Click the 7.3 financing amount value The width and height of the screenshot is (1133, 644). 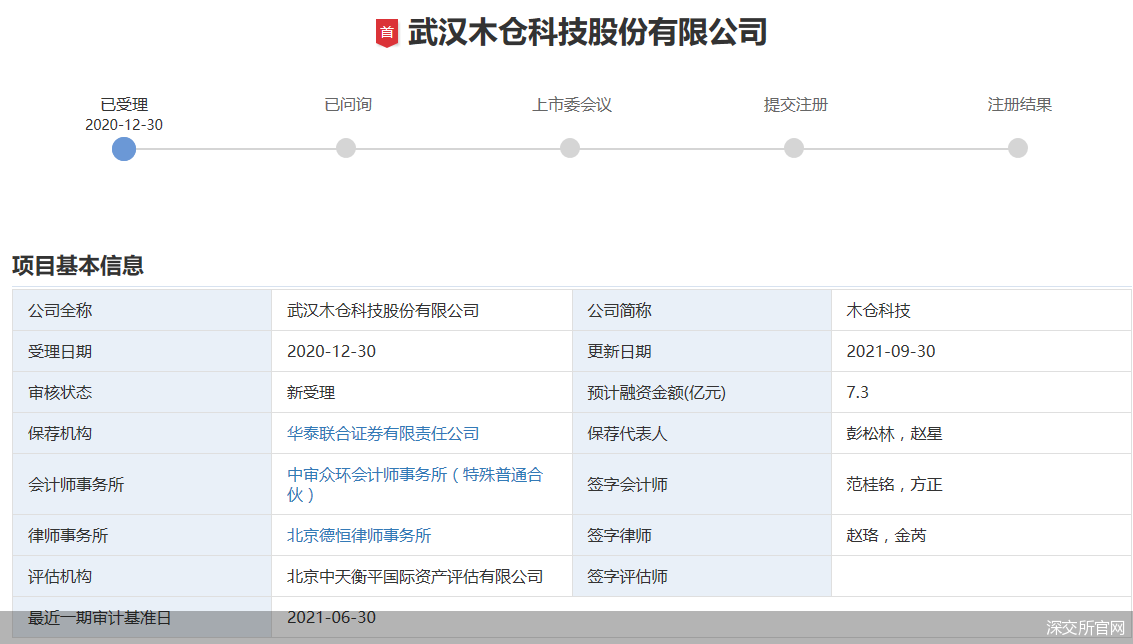pos(858,392)
